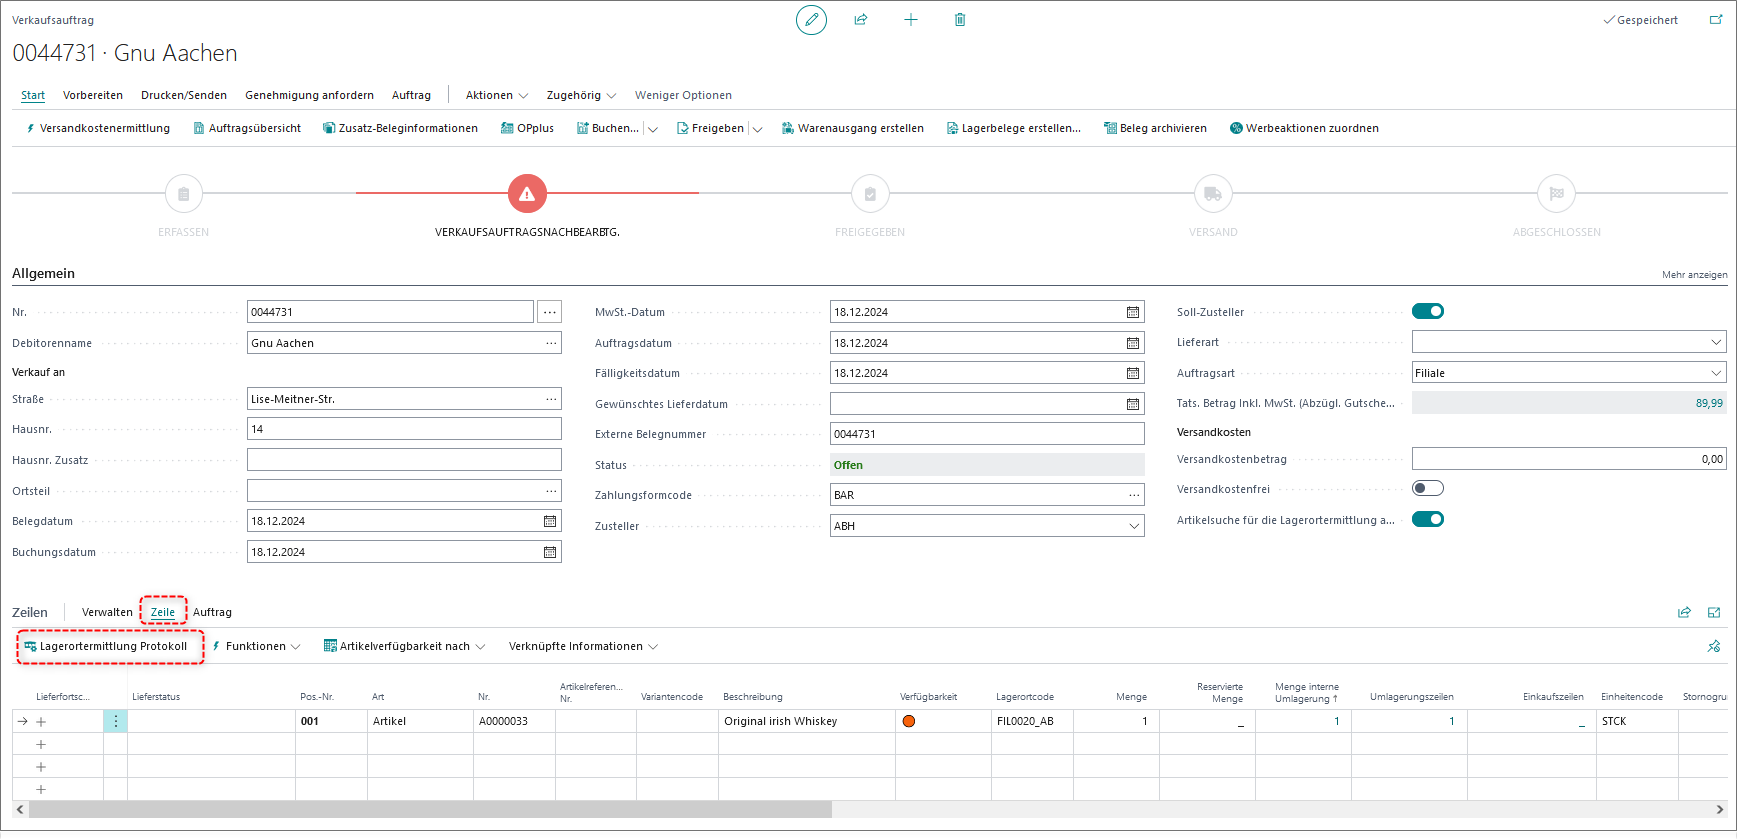Select the Vorbereiten tab

click(x=93, y=95)
